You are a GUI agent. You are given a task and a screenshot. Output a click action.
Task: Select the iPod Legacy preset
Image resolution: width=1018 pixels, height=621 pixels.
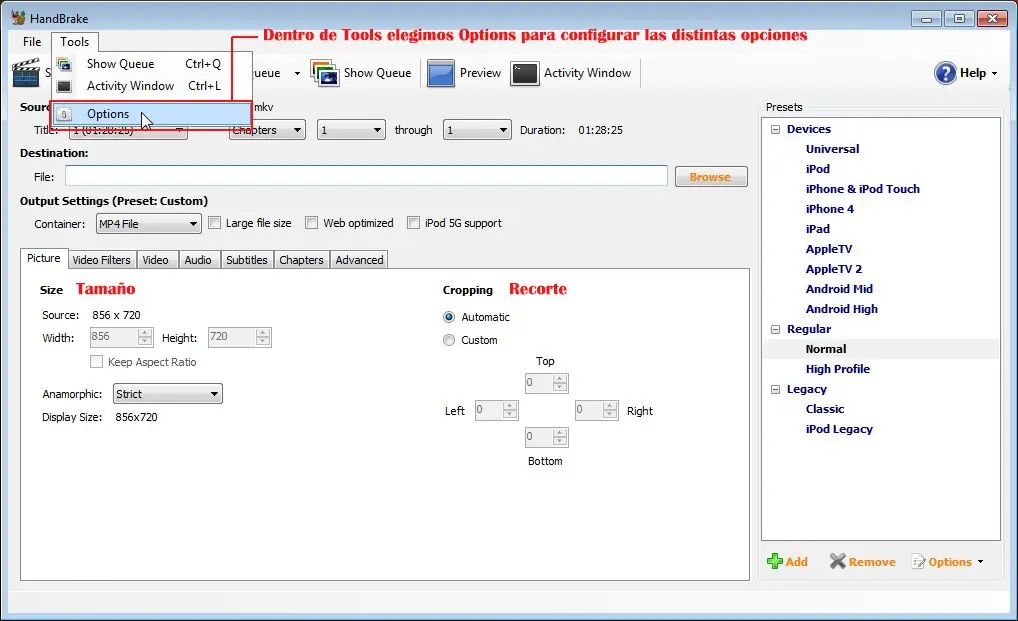click(839, 429)
